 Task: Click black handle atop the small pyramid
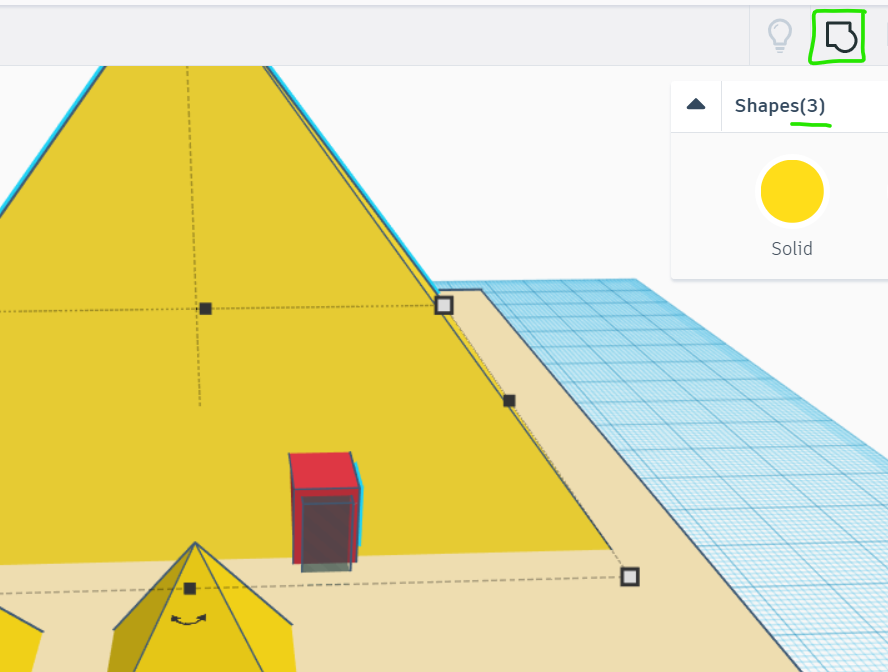click(190, 589)
